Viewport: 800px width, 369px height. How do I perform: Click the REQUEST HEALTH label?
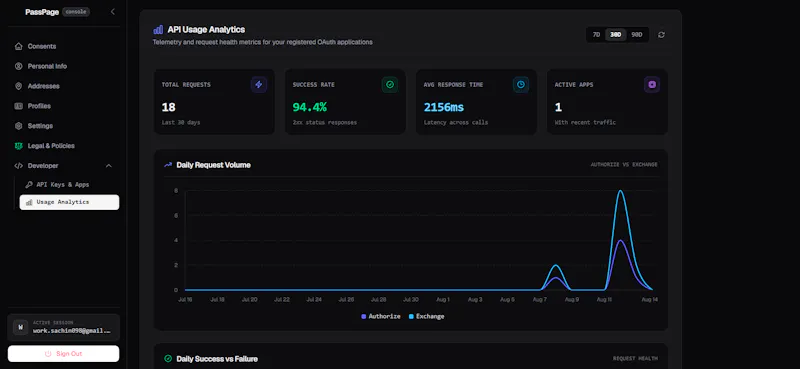coord(635,359)
